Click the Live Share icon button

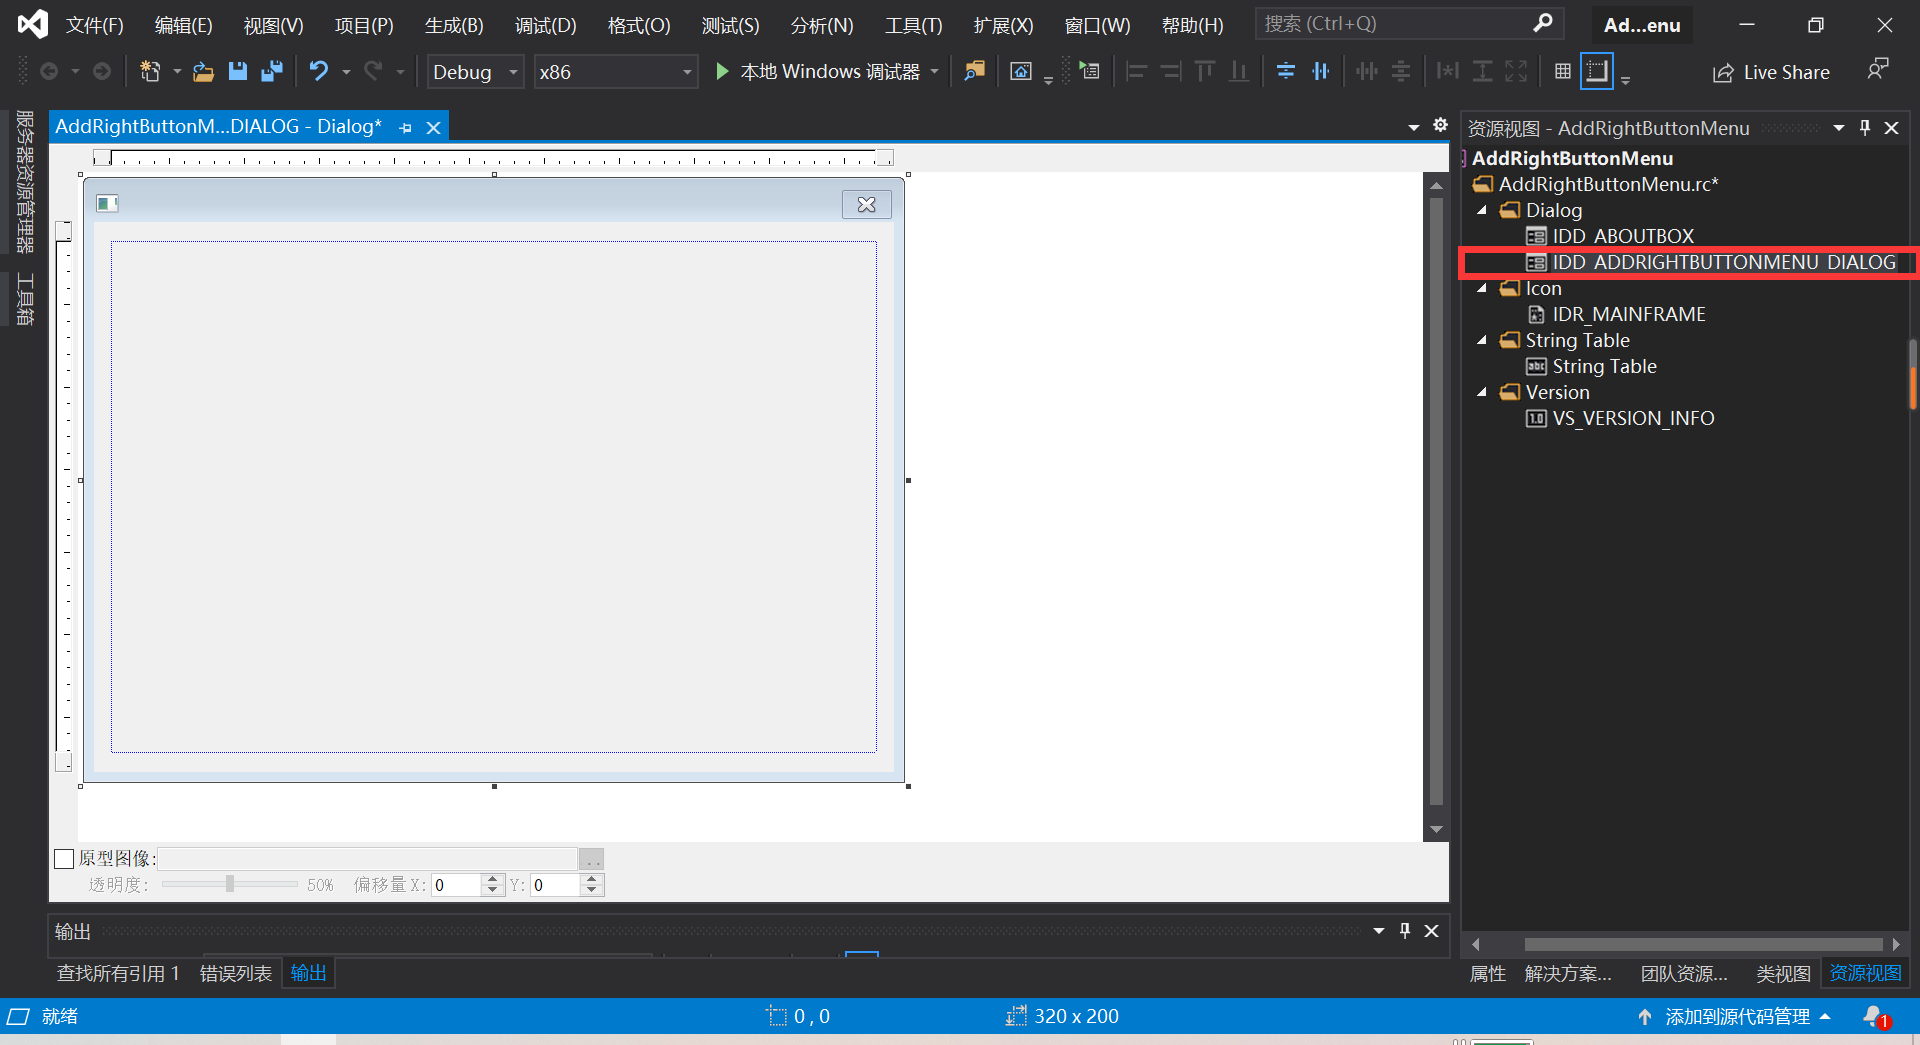(1771, 72)
